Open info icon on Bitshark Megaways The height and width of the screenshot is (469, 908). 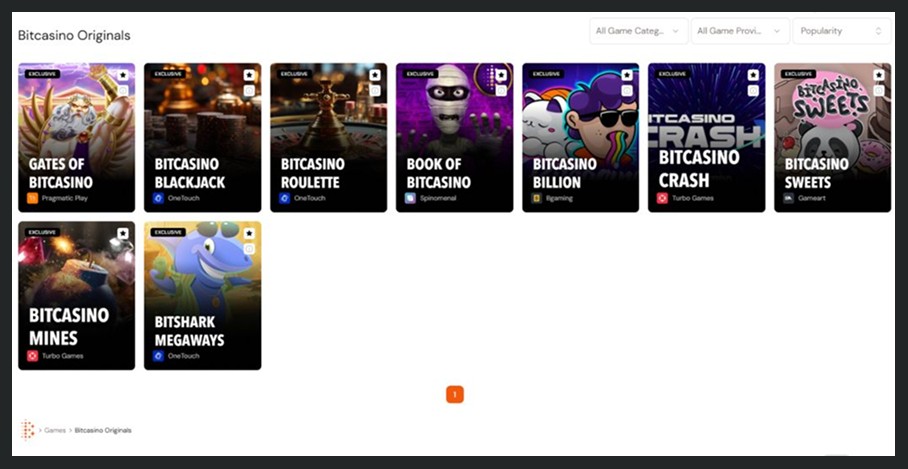[x=249, y=249]
